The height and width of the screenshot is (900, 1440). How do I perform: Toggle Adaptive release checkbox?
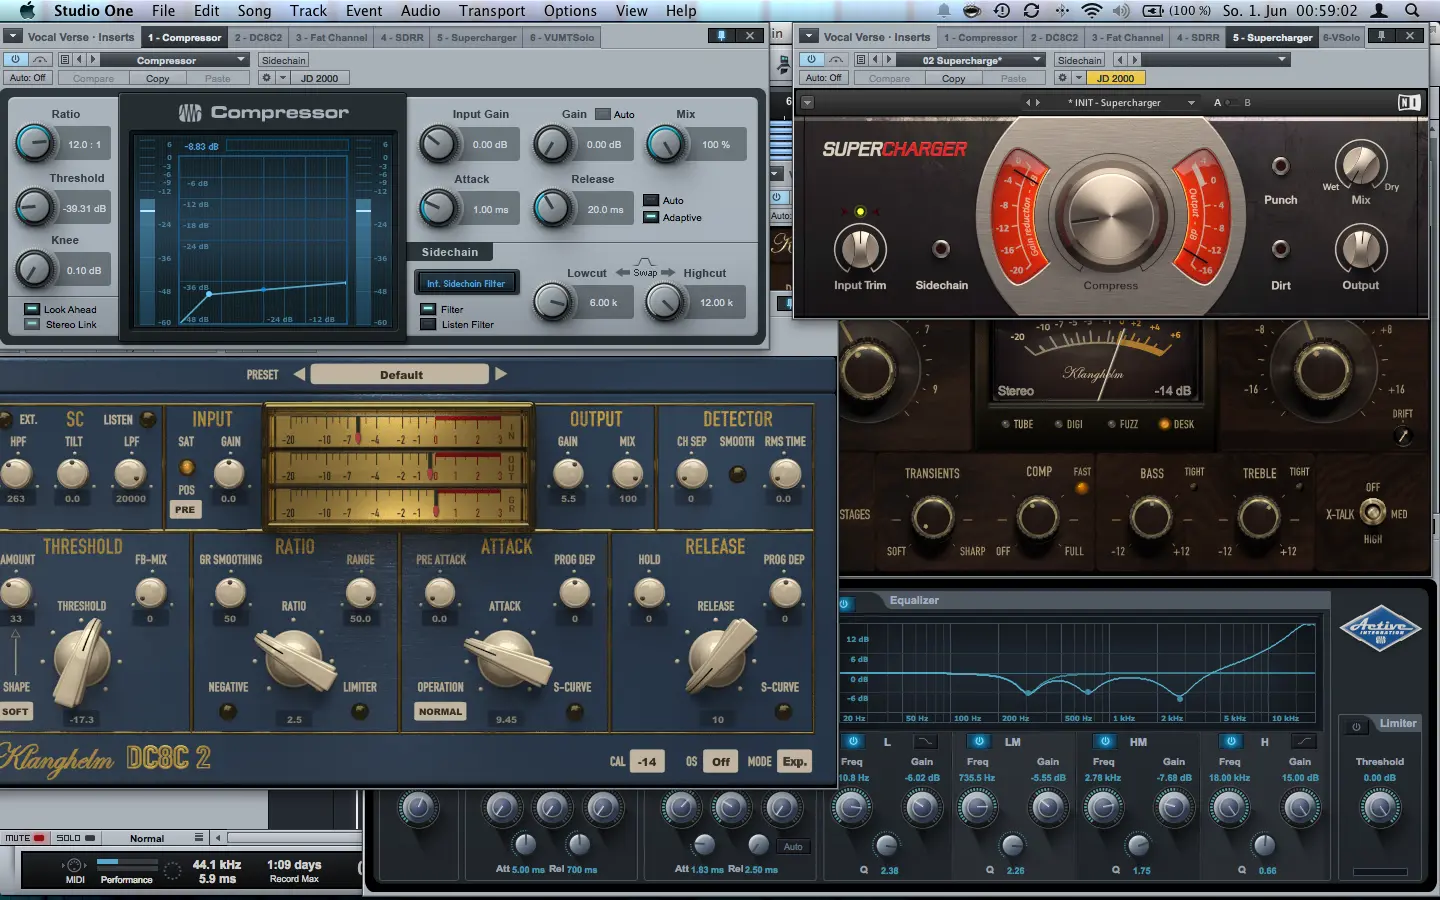651,217
